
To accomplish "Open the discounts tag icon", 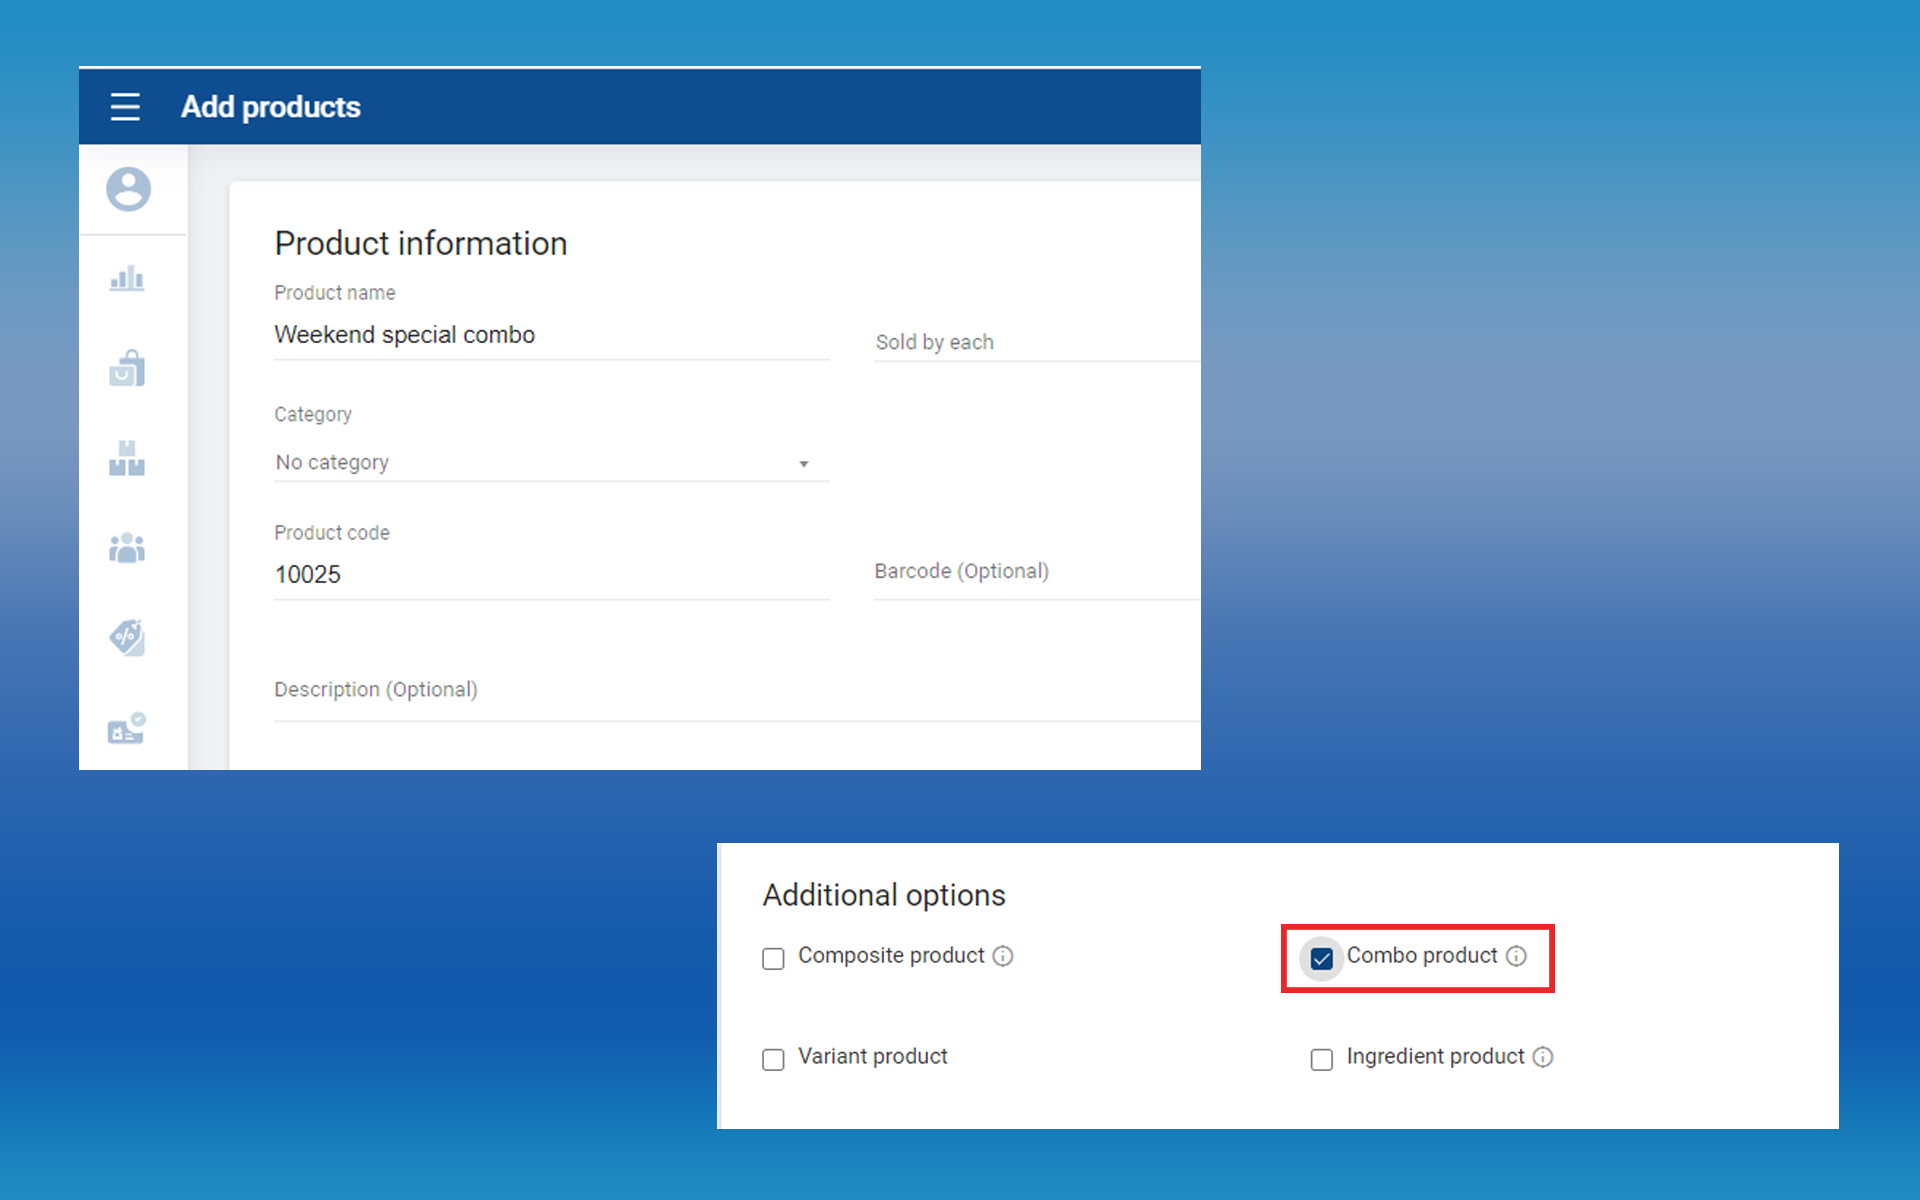I will click(x=127, y=637).
